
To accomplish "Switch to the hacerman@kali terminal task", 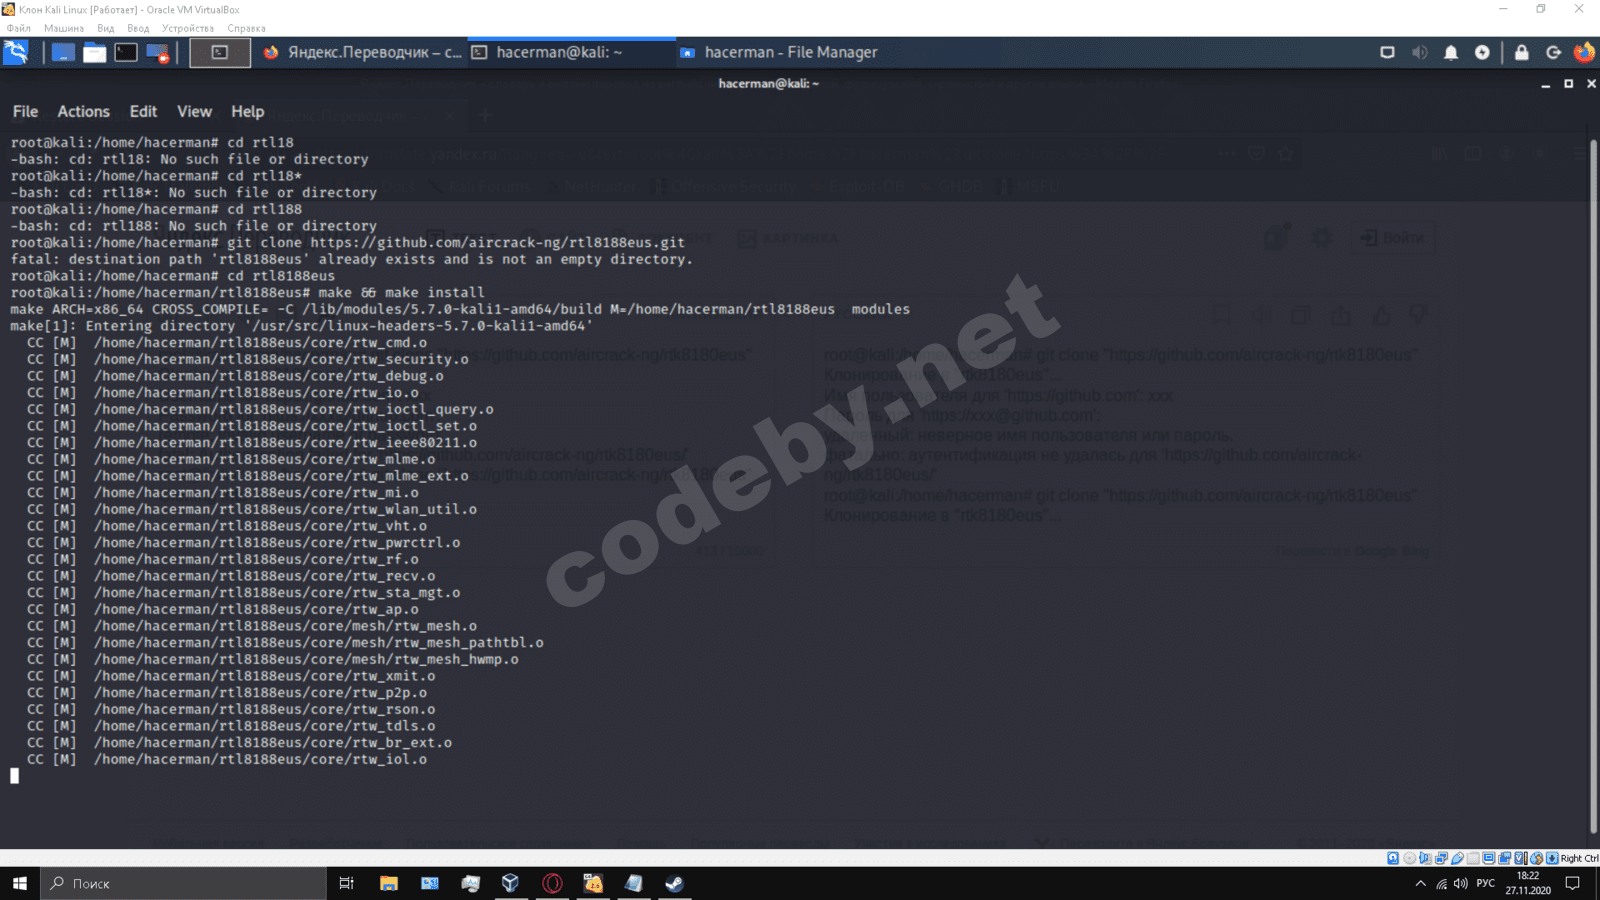I will (x=572, y=52).
